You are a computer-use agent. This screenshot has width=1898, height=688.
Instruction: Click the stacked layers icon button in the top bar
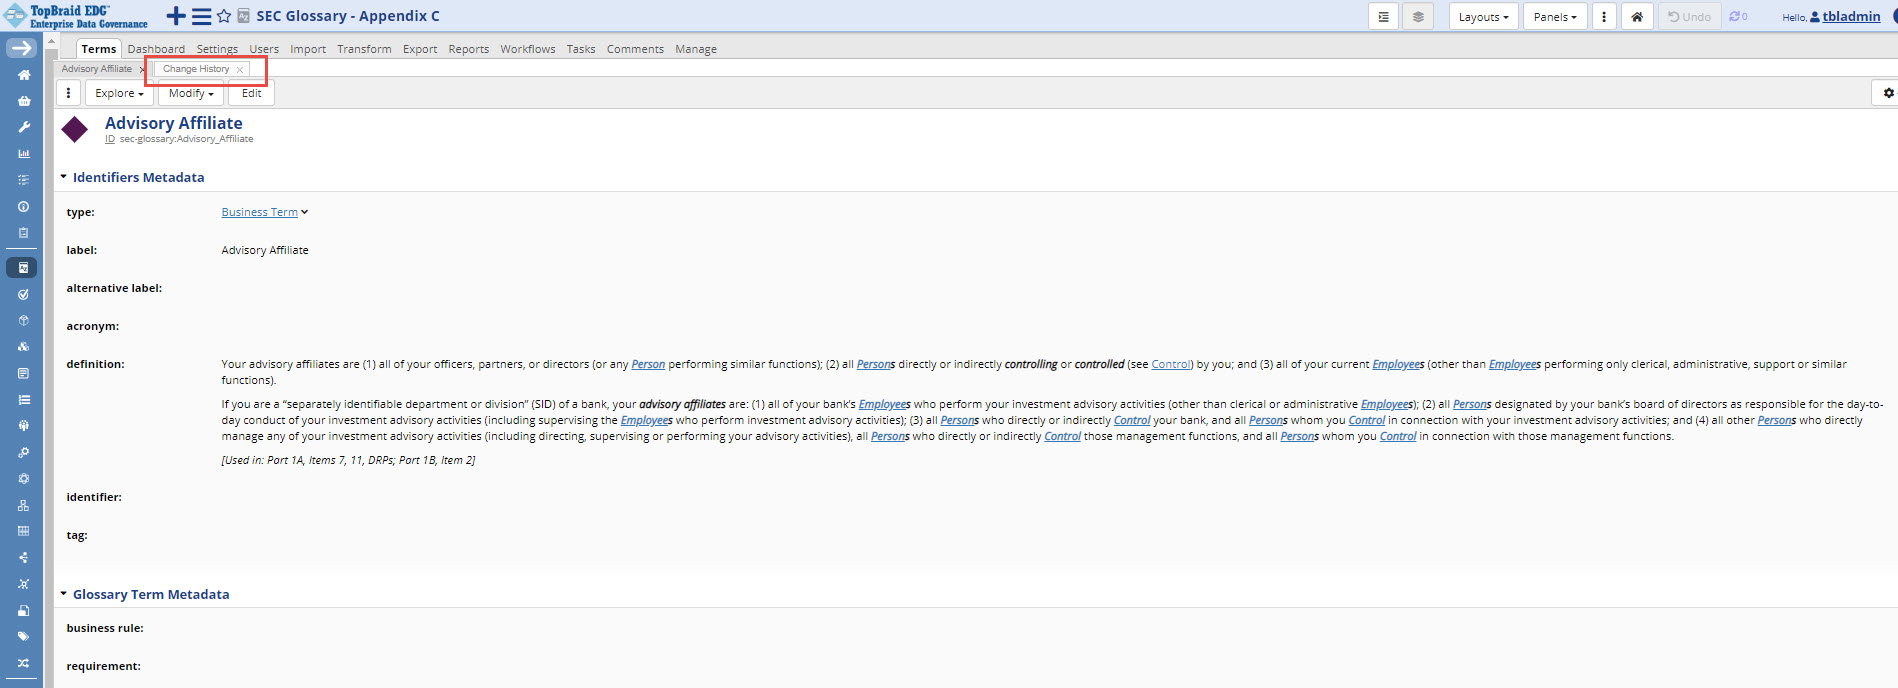(1418, 17)
